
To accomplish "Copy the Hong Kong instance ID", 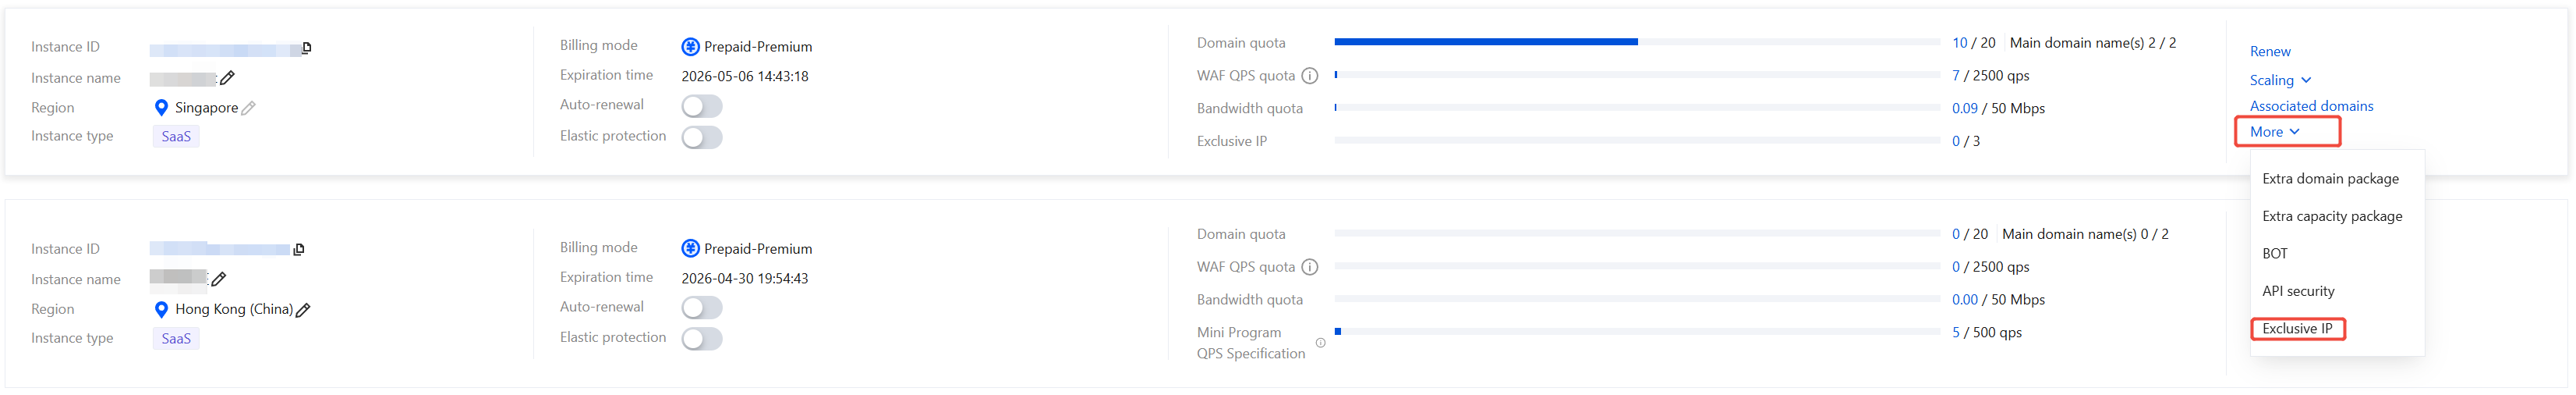I will click(299, 249).
